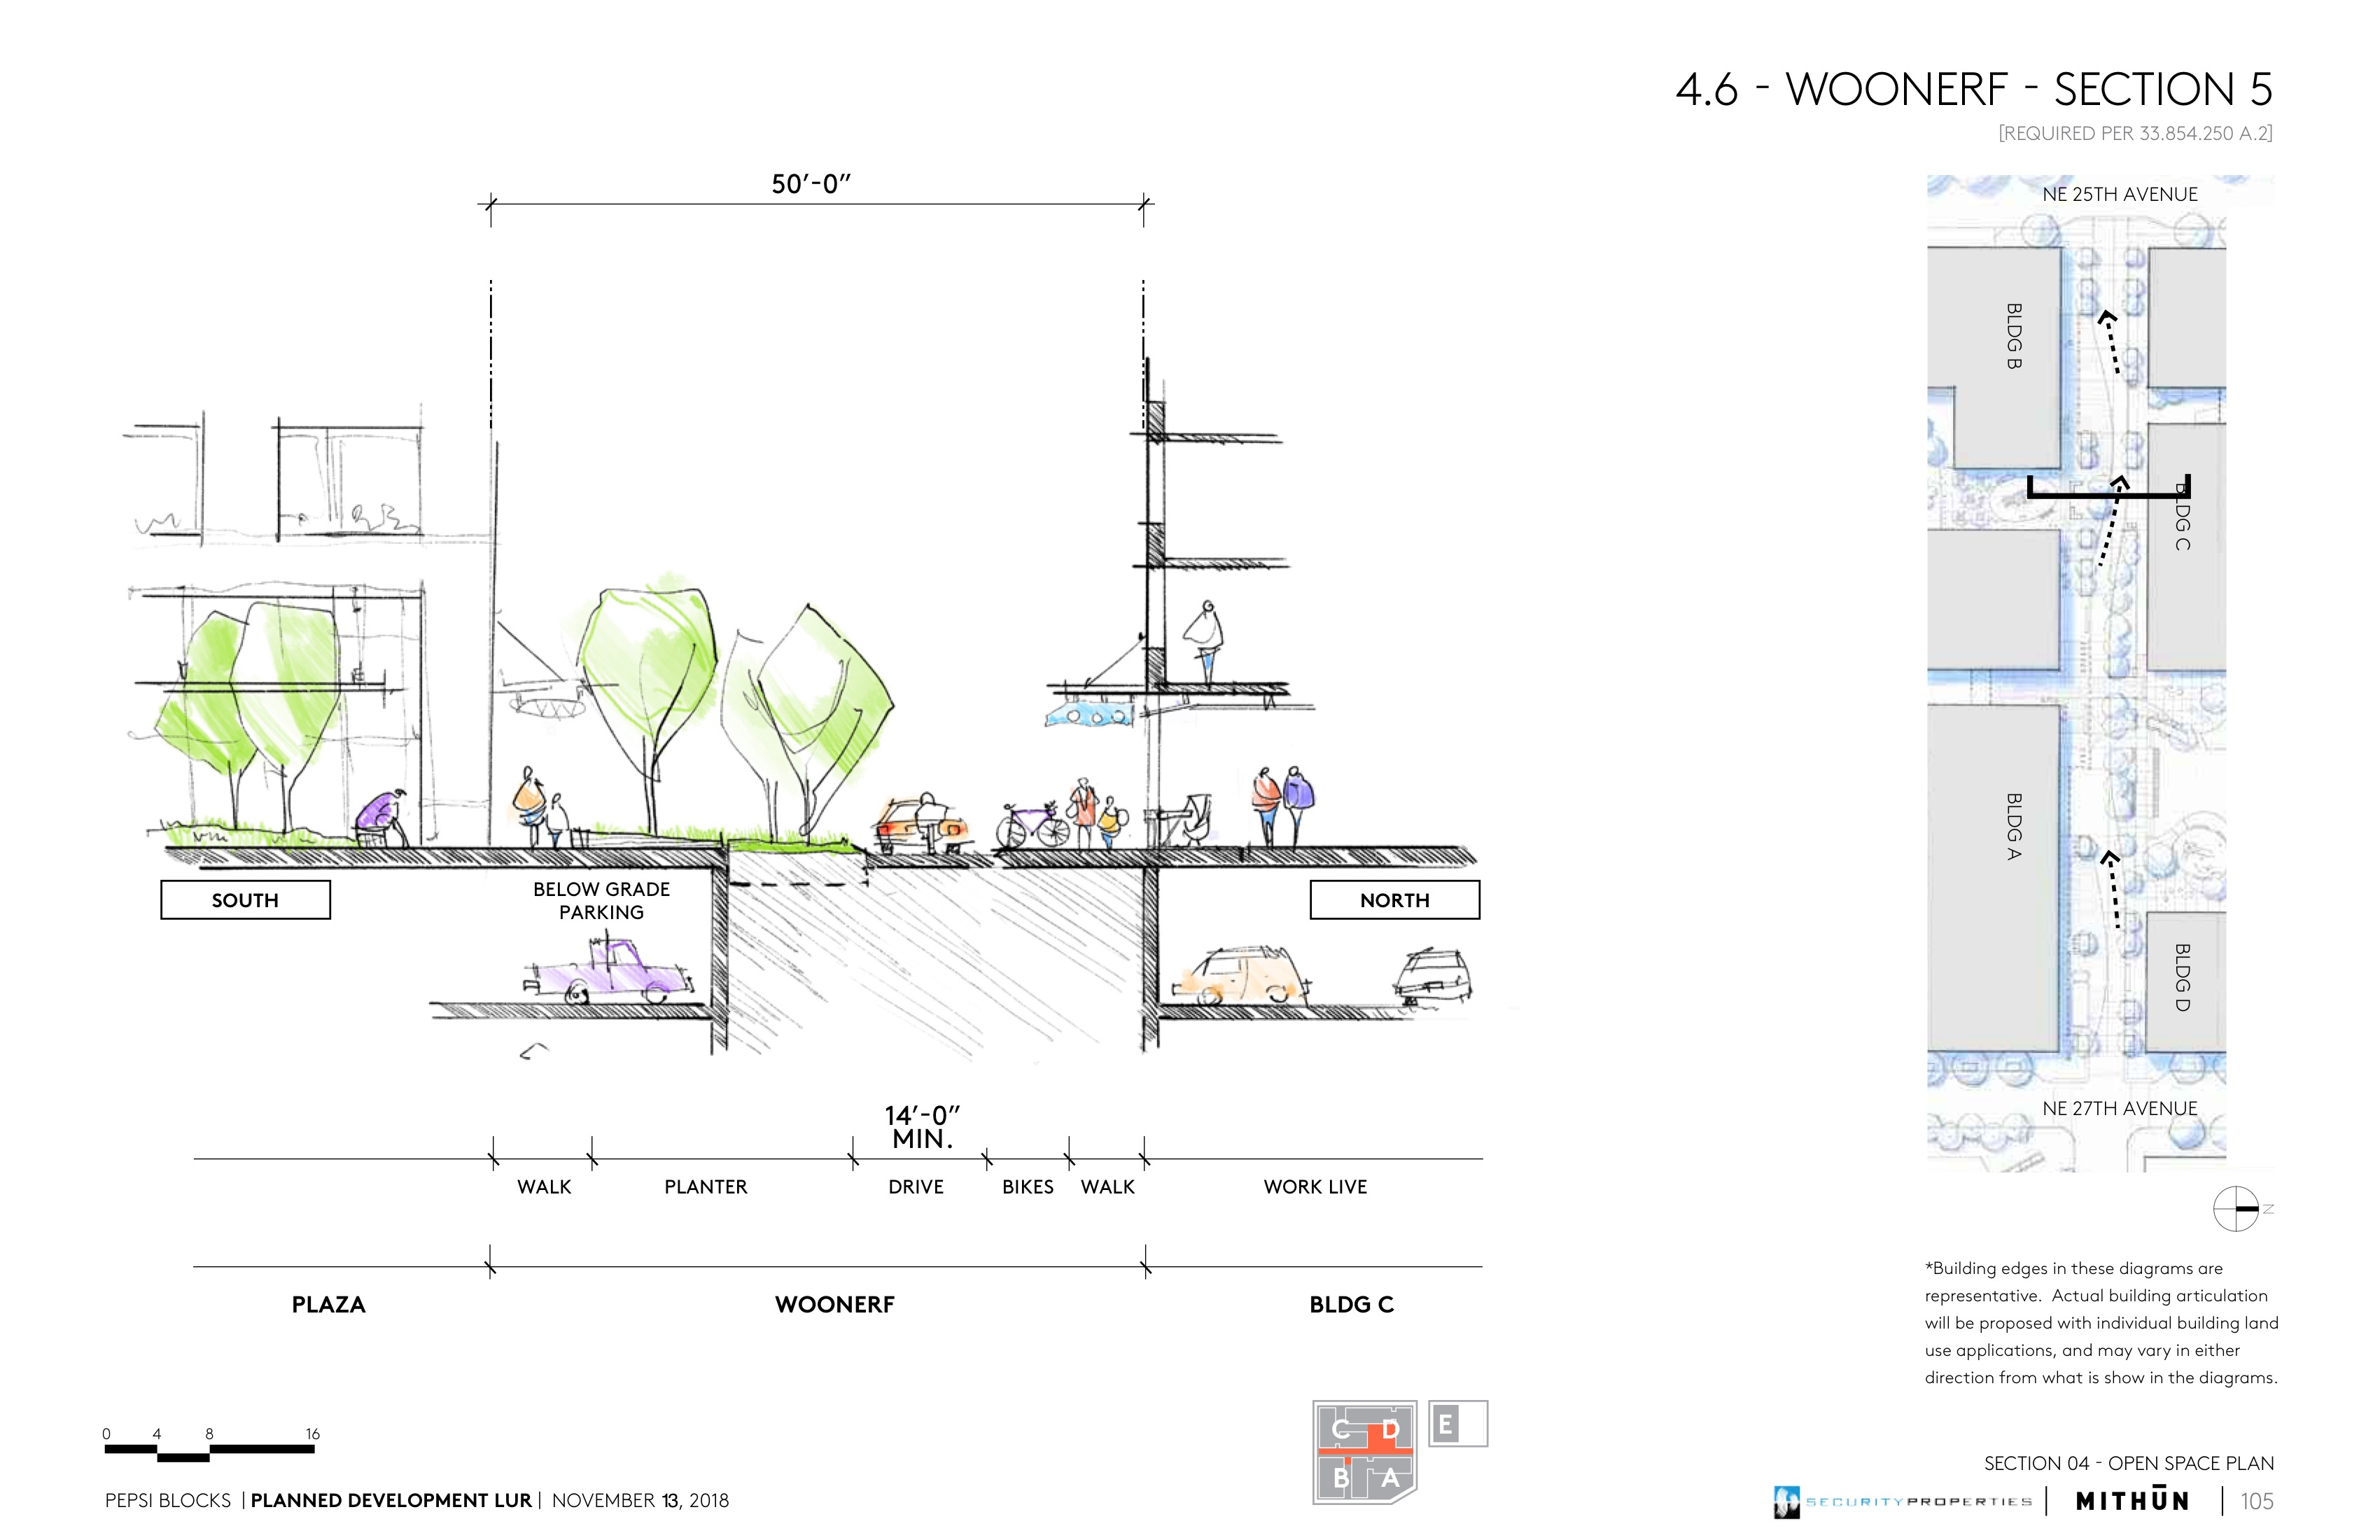Viewport: 2380px width, 1540px height.
Task: Click the Security Properties logo icon
Action: tap(1786, 1501)
